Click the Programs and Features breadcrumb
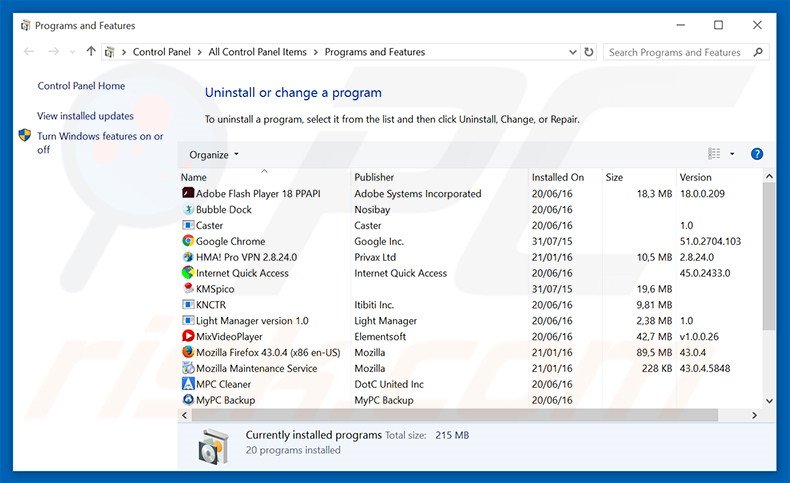790x483 pixels. pos(374,52)
